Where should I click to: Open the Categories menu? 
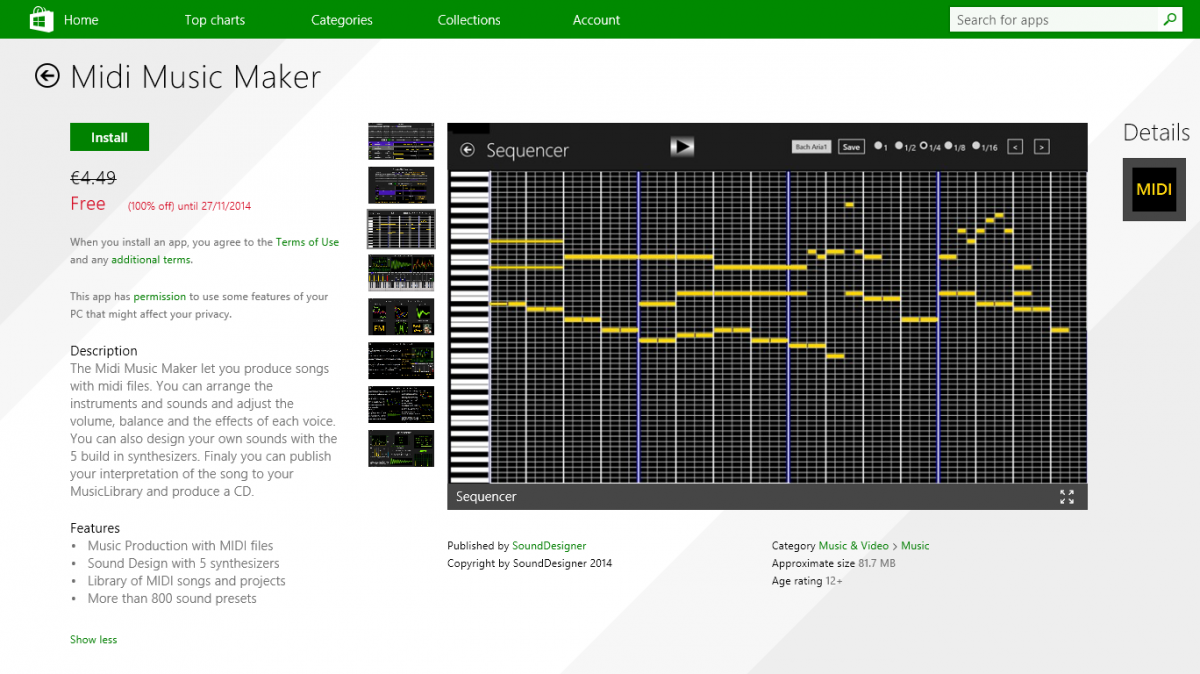[342, 20]
